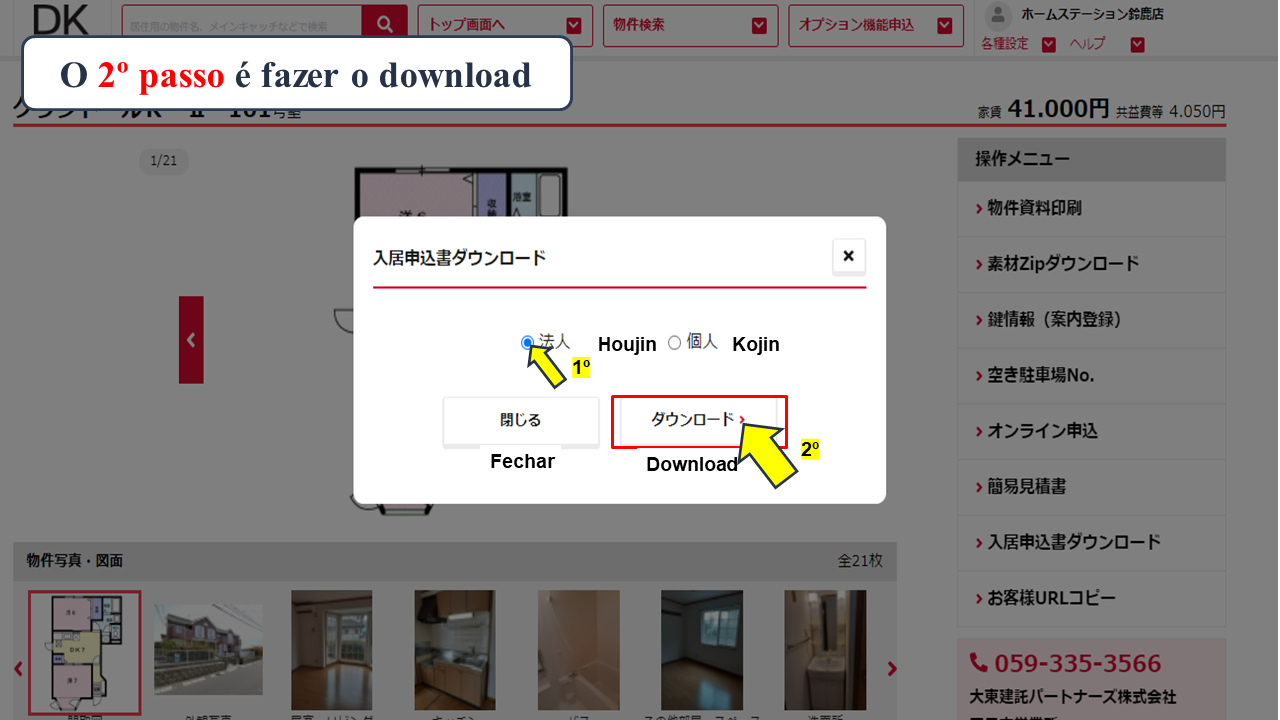The height and width of the screenshot is (720, 1280).
Task: Select the kitchen photo thumbnail
Action: [x=455, y=650]
